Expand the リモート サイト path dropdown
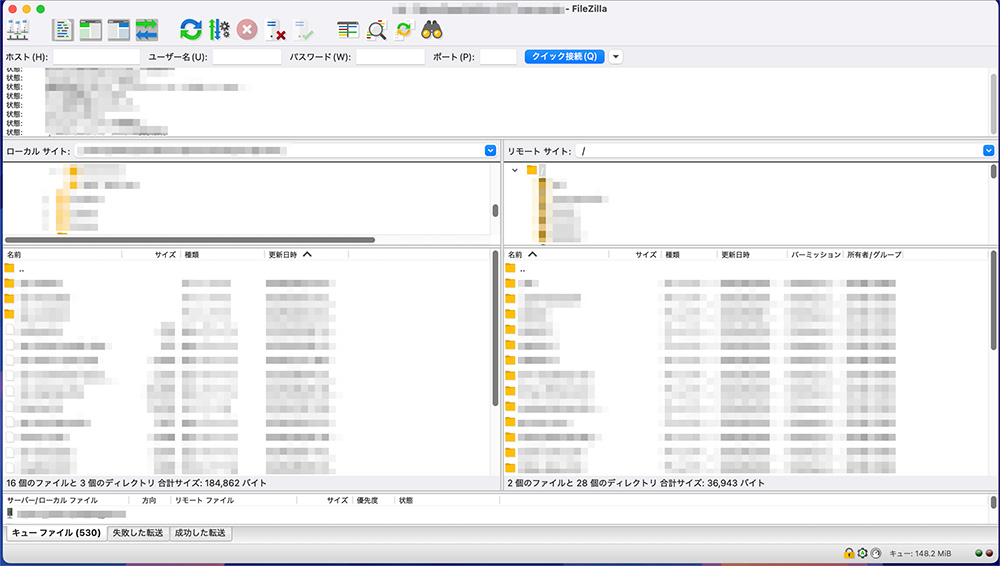Image resolution: width=1000 pixels, height=566 pixels. click(x=988, y=151)
